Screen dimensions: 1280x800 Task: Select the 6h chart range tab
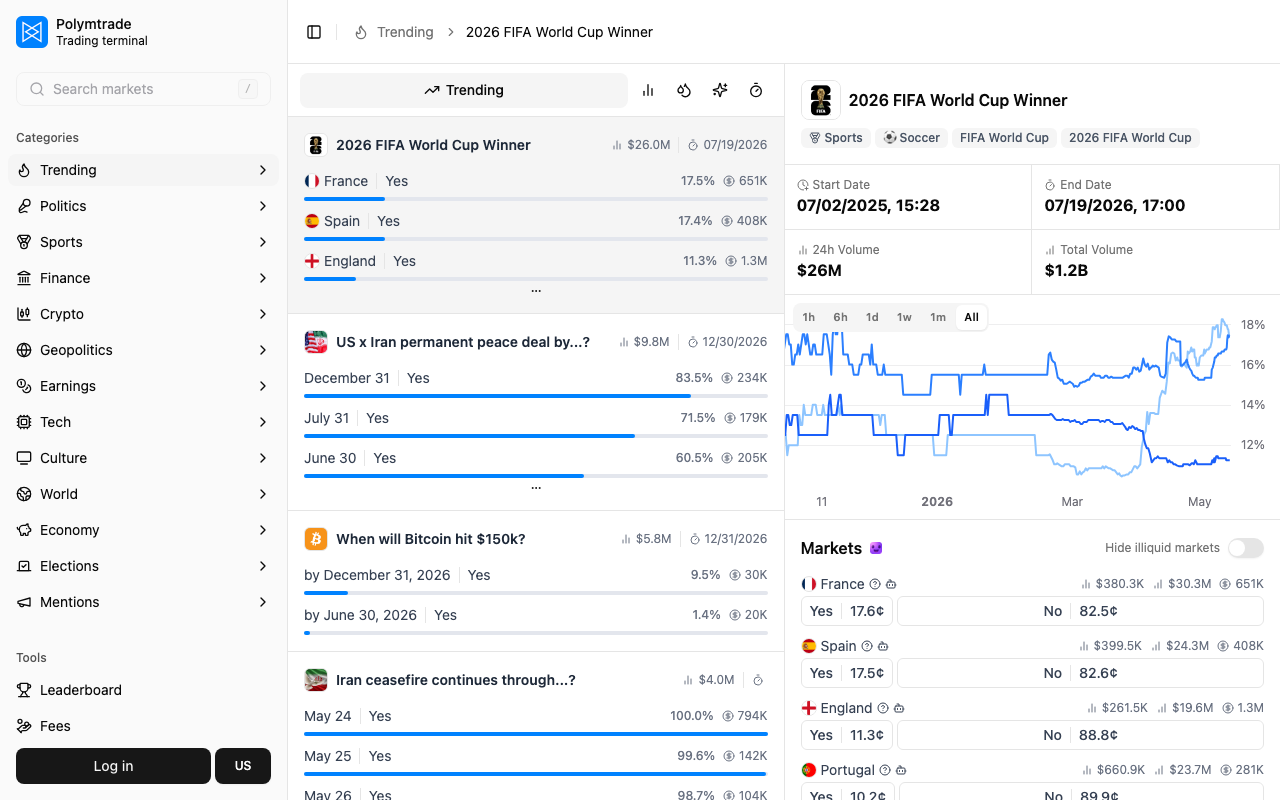tap(841, 317)
